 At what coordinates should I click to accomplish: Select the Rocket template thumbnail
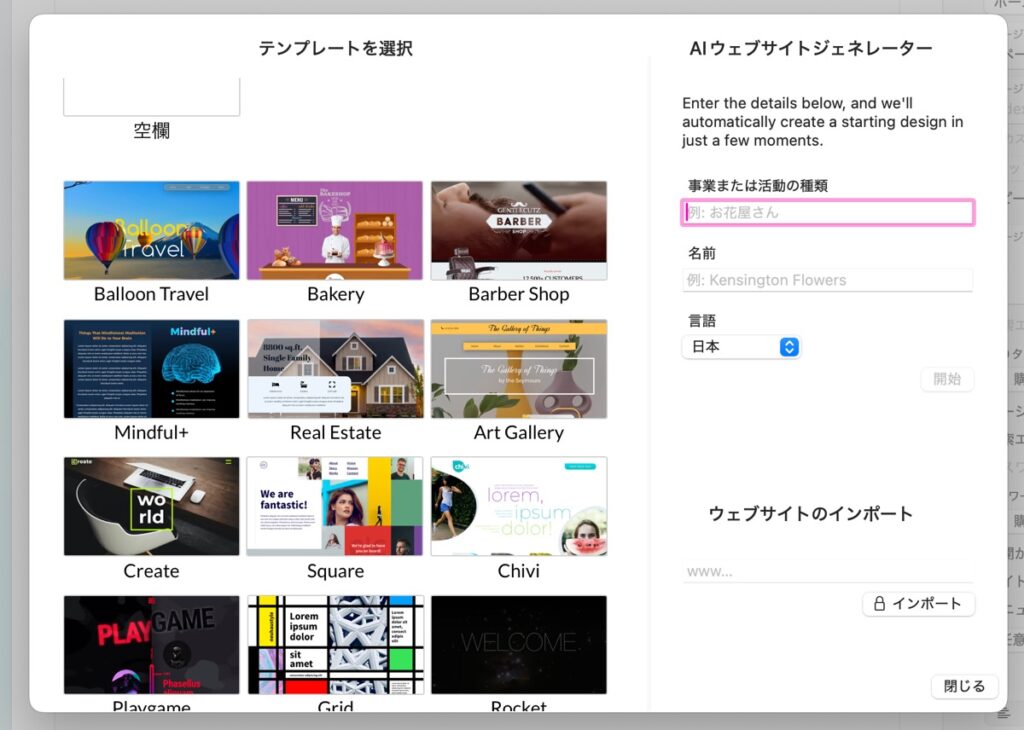point(519,644)
